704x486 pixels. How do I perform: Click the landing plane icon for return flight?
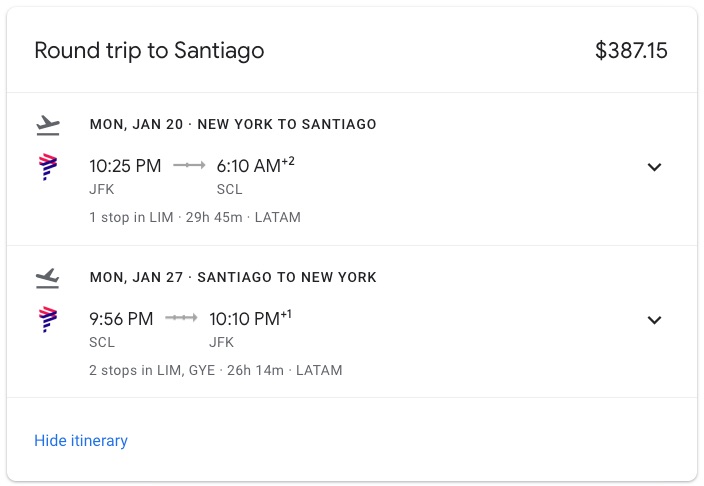pyautogui.click(x=47, y=277)
